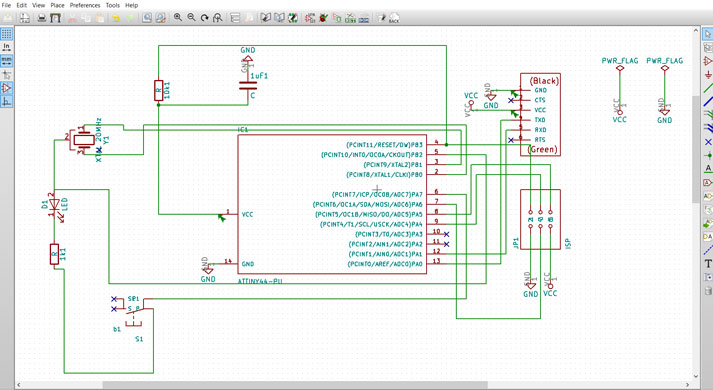713x390 pixels.
Task: Click the zoom out magnifier
Action: click(191, 17)
